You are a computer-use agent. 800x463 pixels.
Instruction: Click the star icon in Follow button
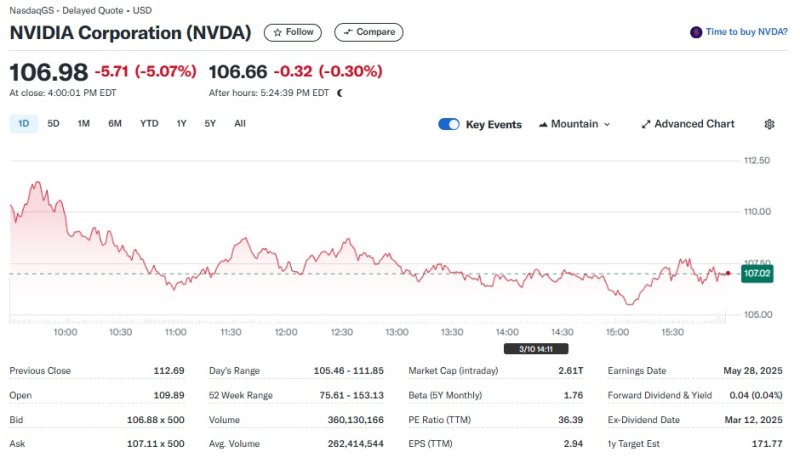pyautogui.click(x=278, y=32)
